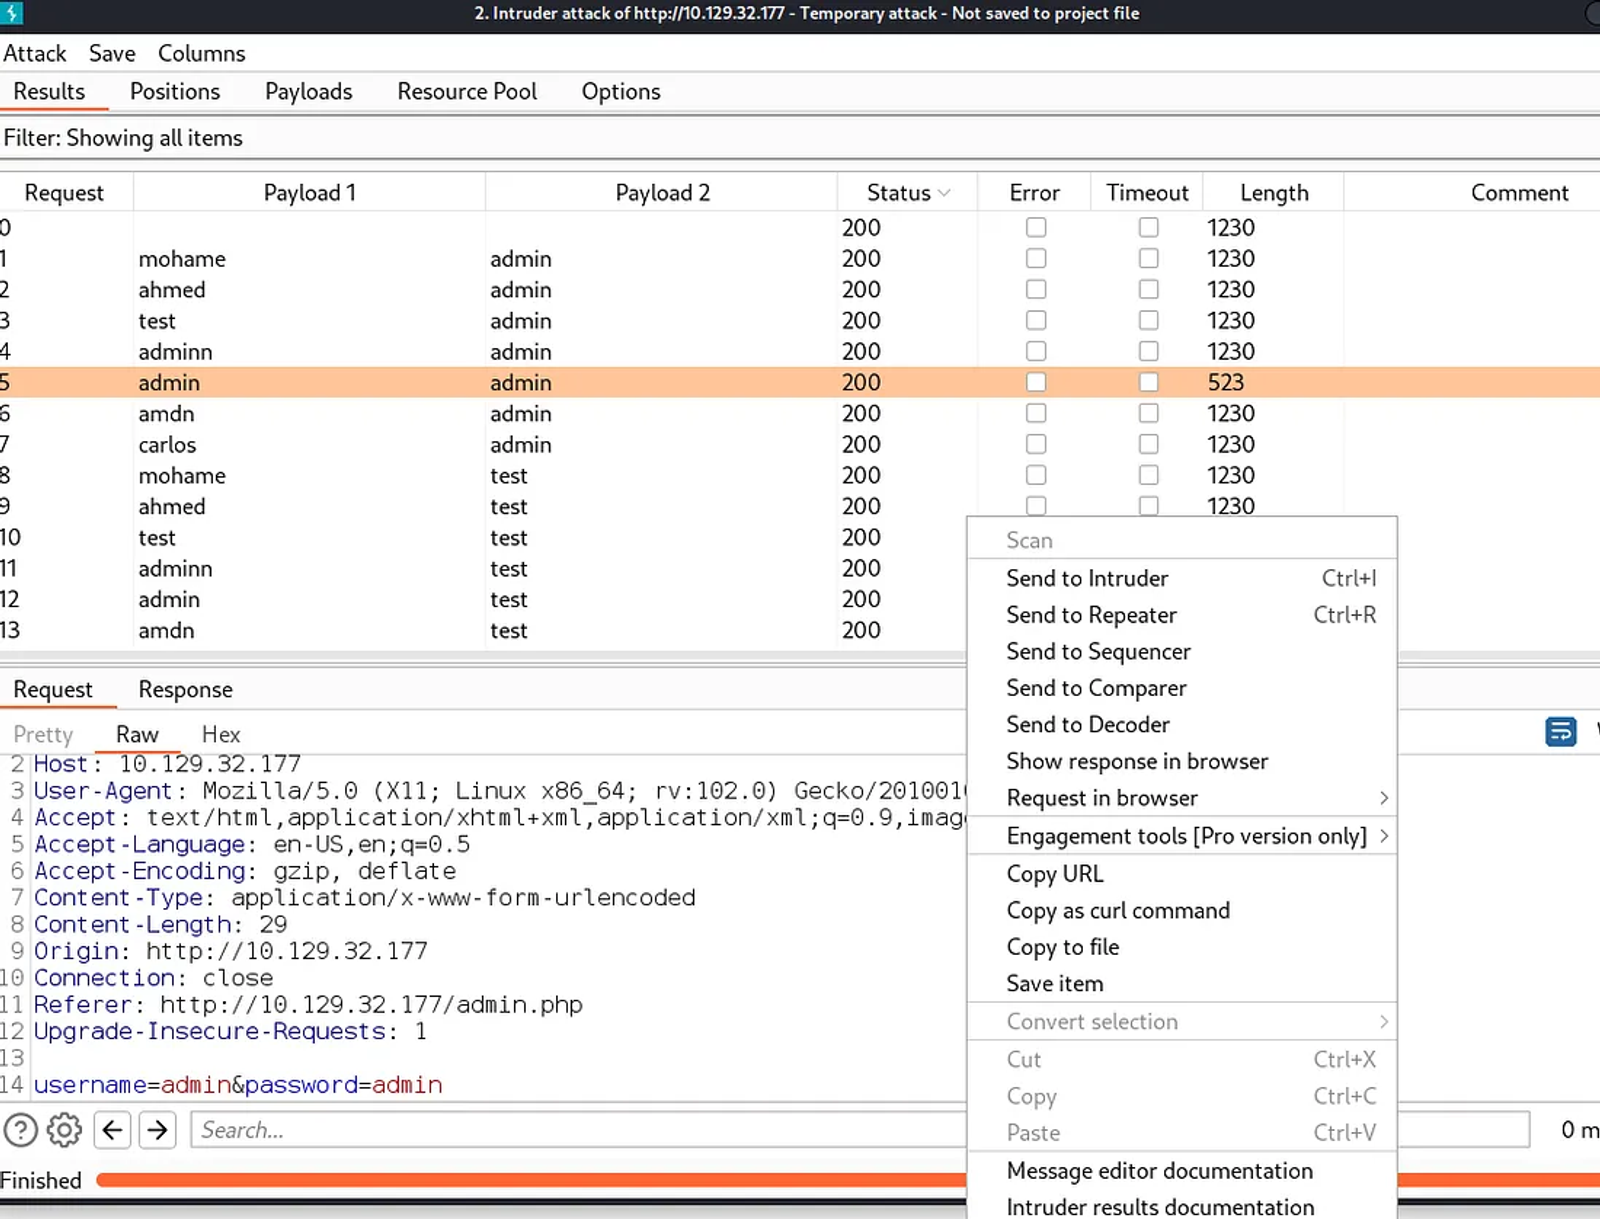The image size is (1600, 1219).
Task: Click the Burp Suite logo in title bar
Action: point(11,13)
